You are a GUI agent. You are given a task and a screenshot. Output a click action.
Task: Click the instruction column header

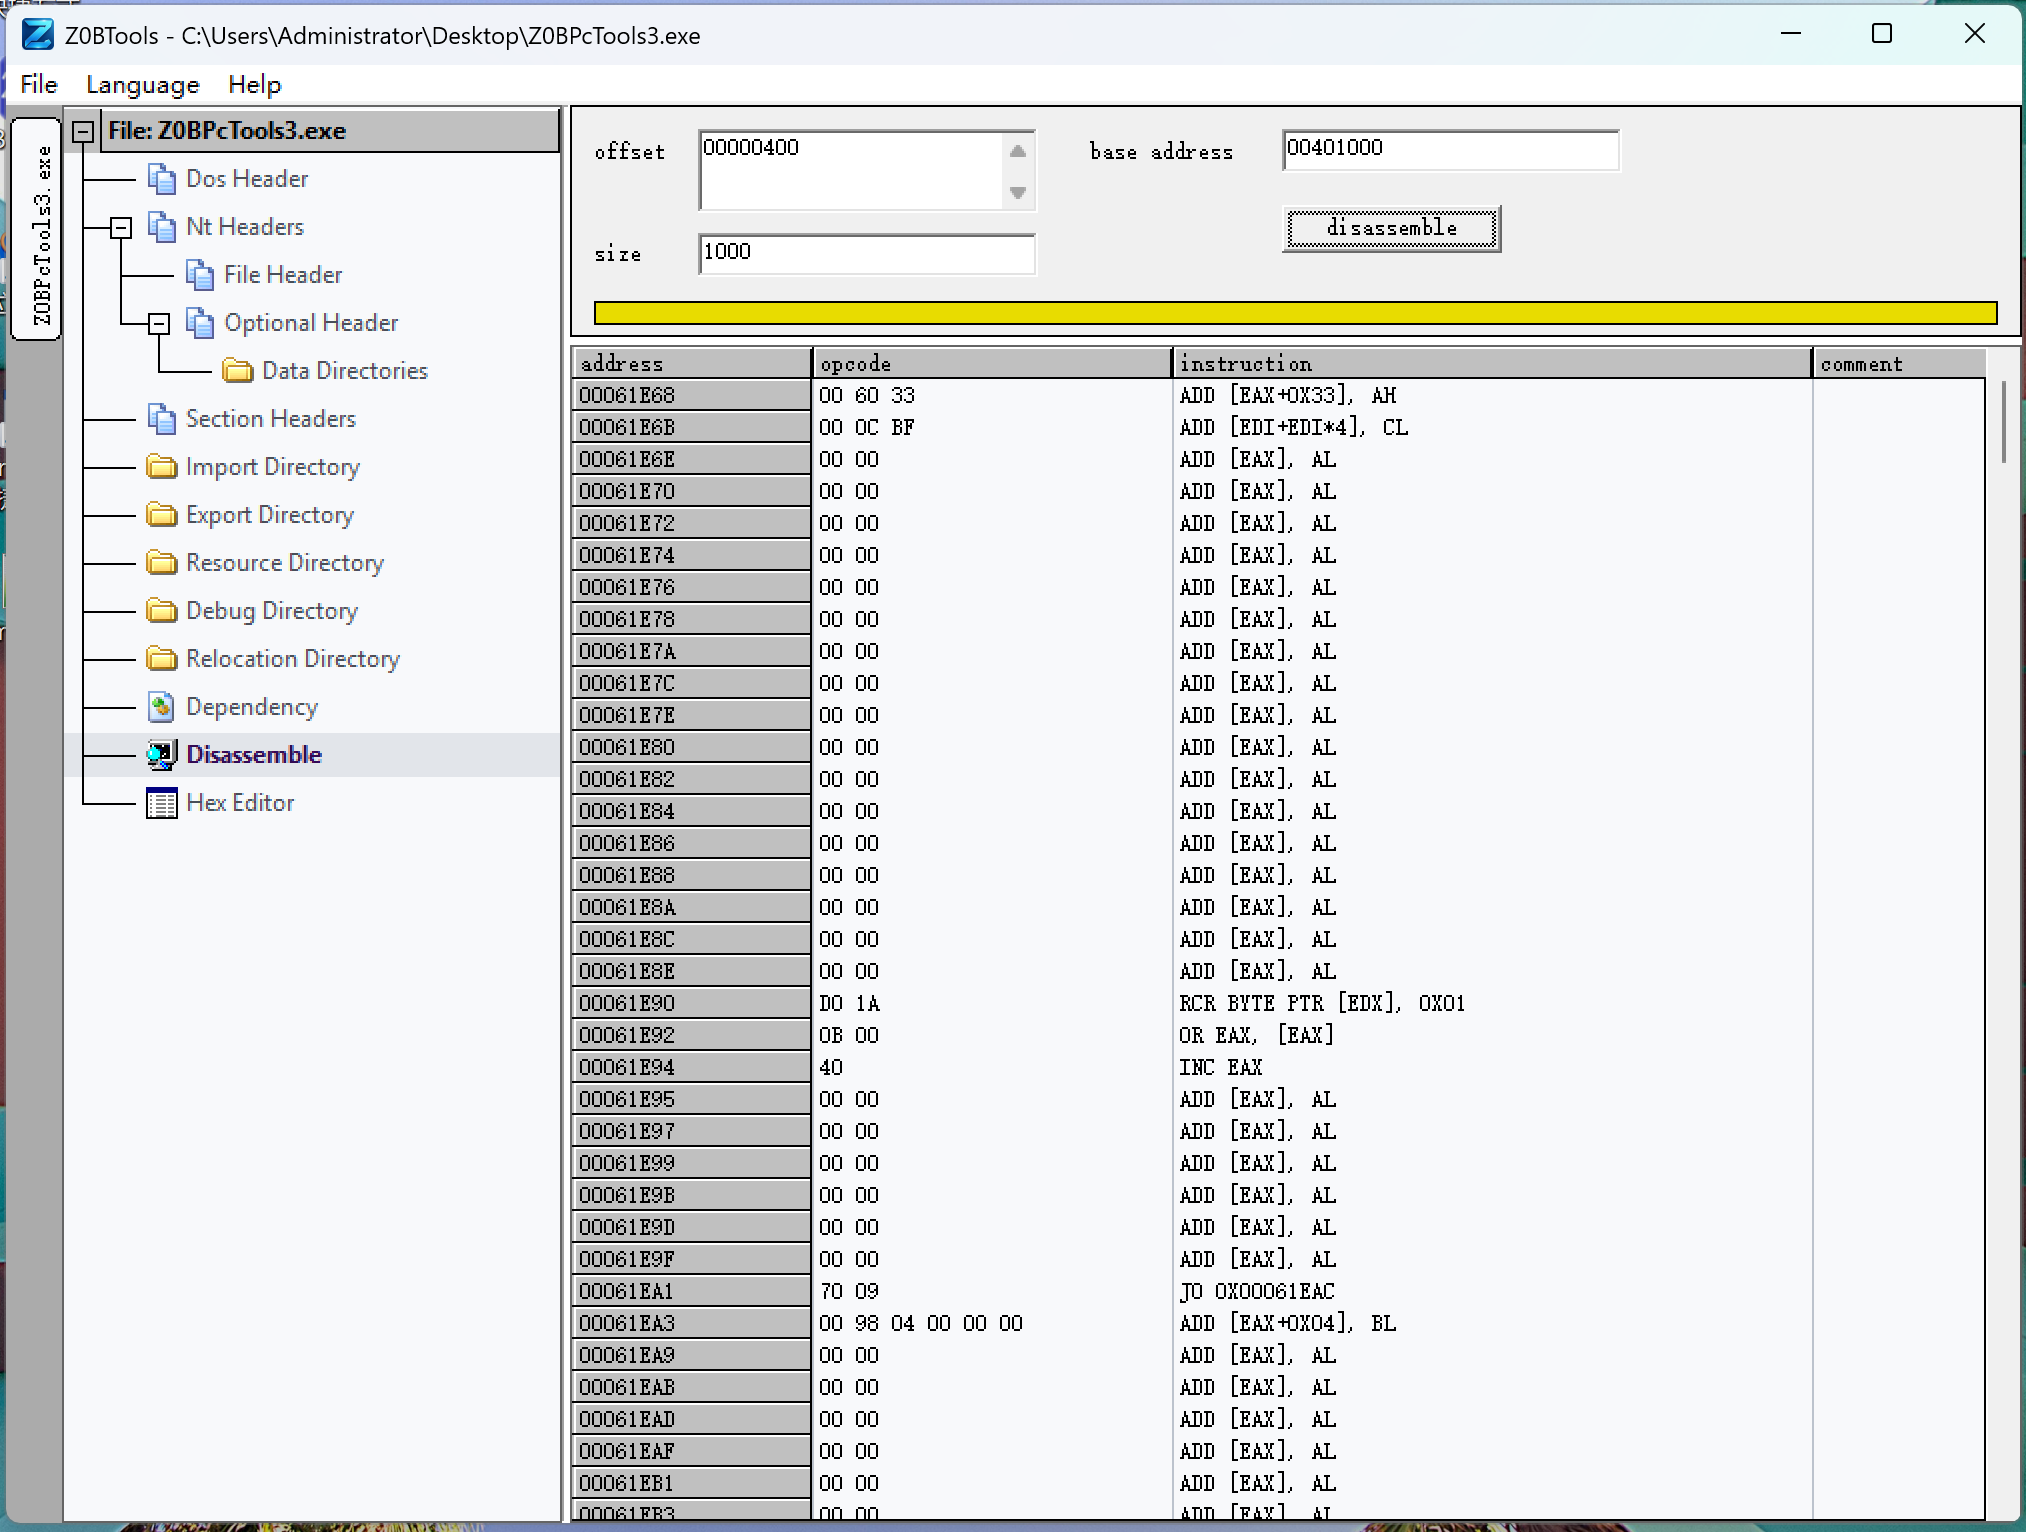click(1492, 363)
